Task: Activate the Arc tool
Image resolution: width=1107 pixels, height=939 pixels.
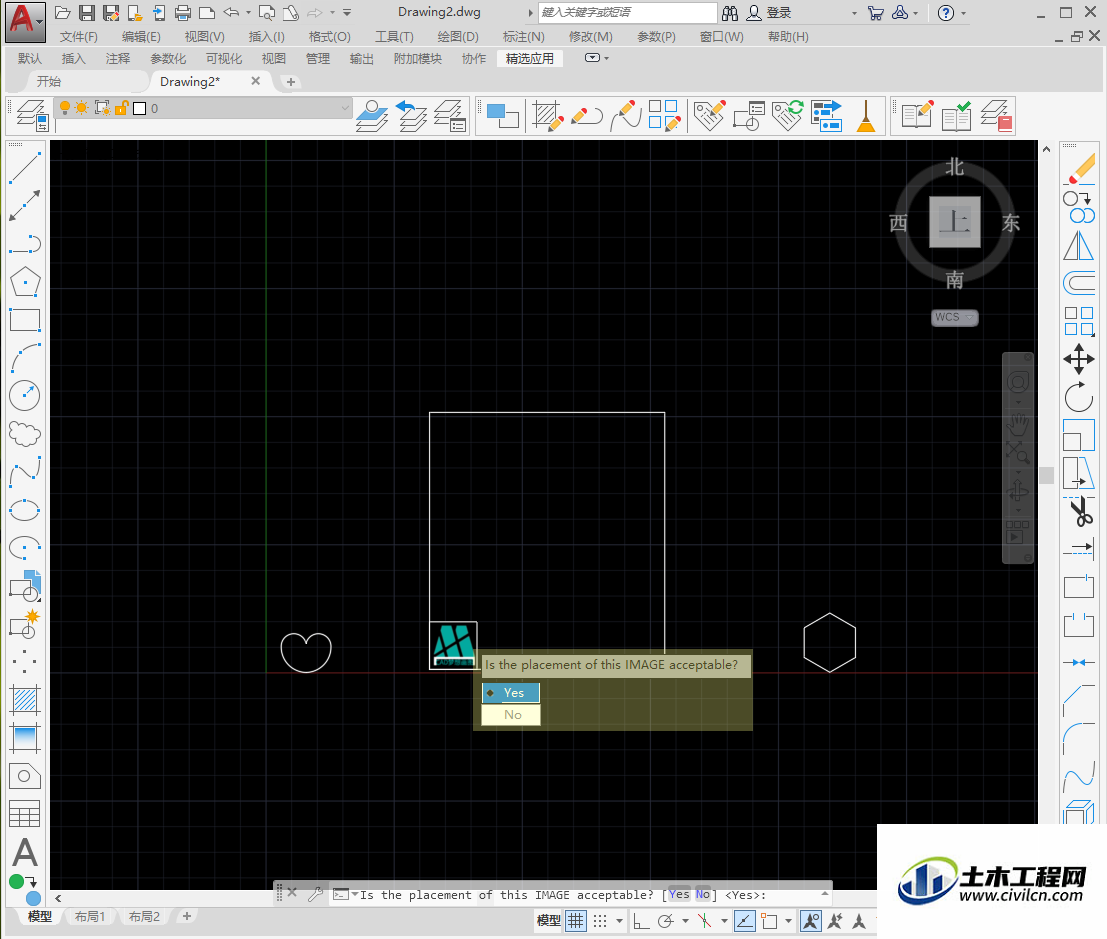Action: click(x=25, y=358)
